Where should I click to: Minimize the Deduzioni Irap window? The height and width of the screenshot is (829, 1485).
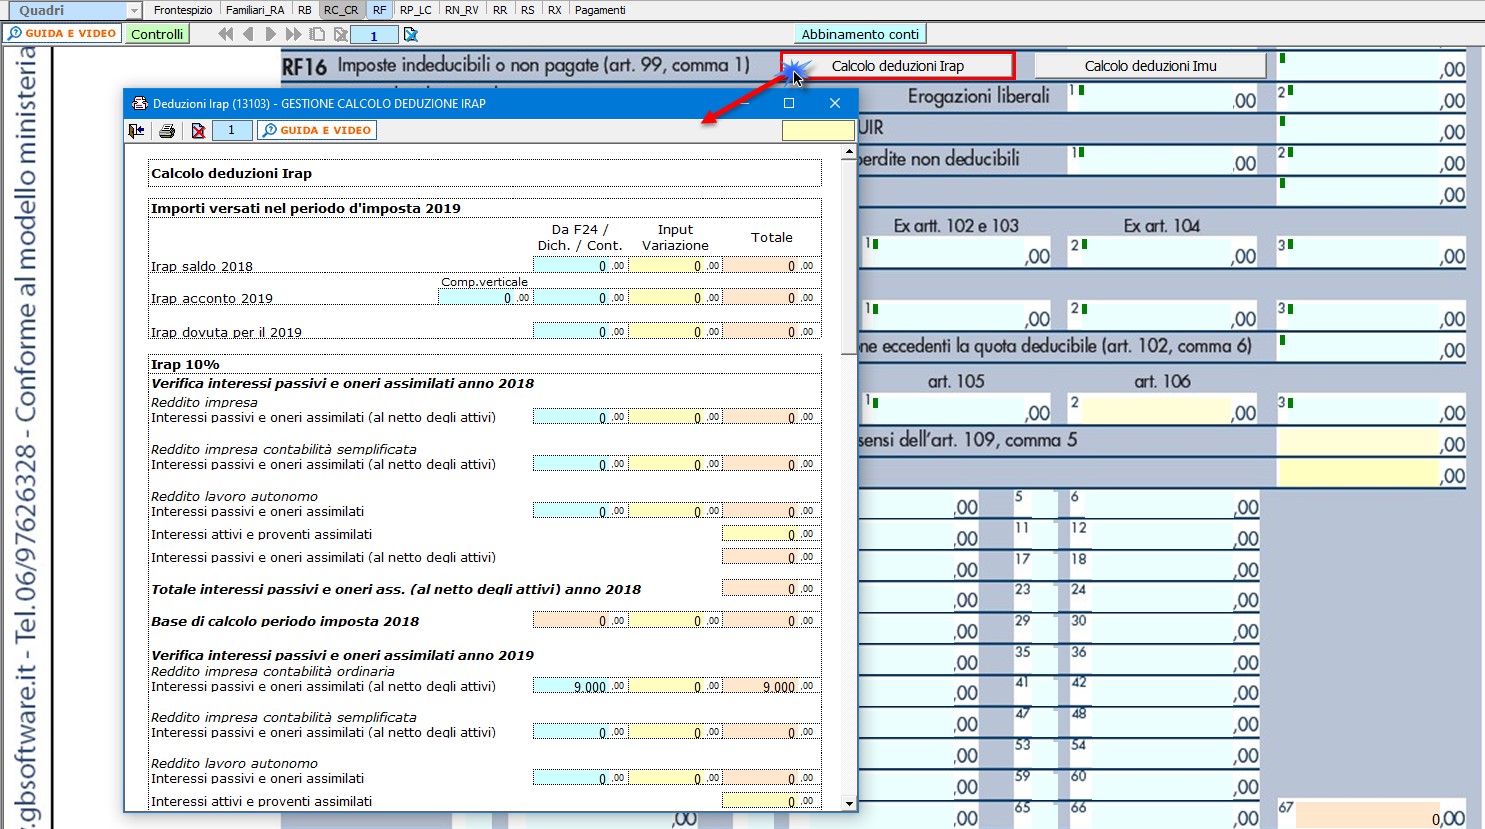744,103
